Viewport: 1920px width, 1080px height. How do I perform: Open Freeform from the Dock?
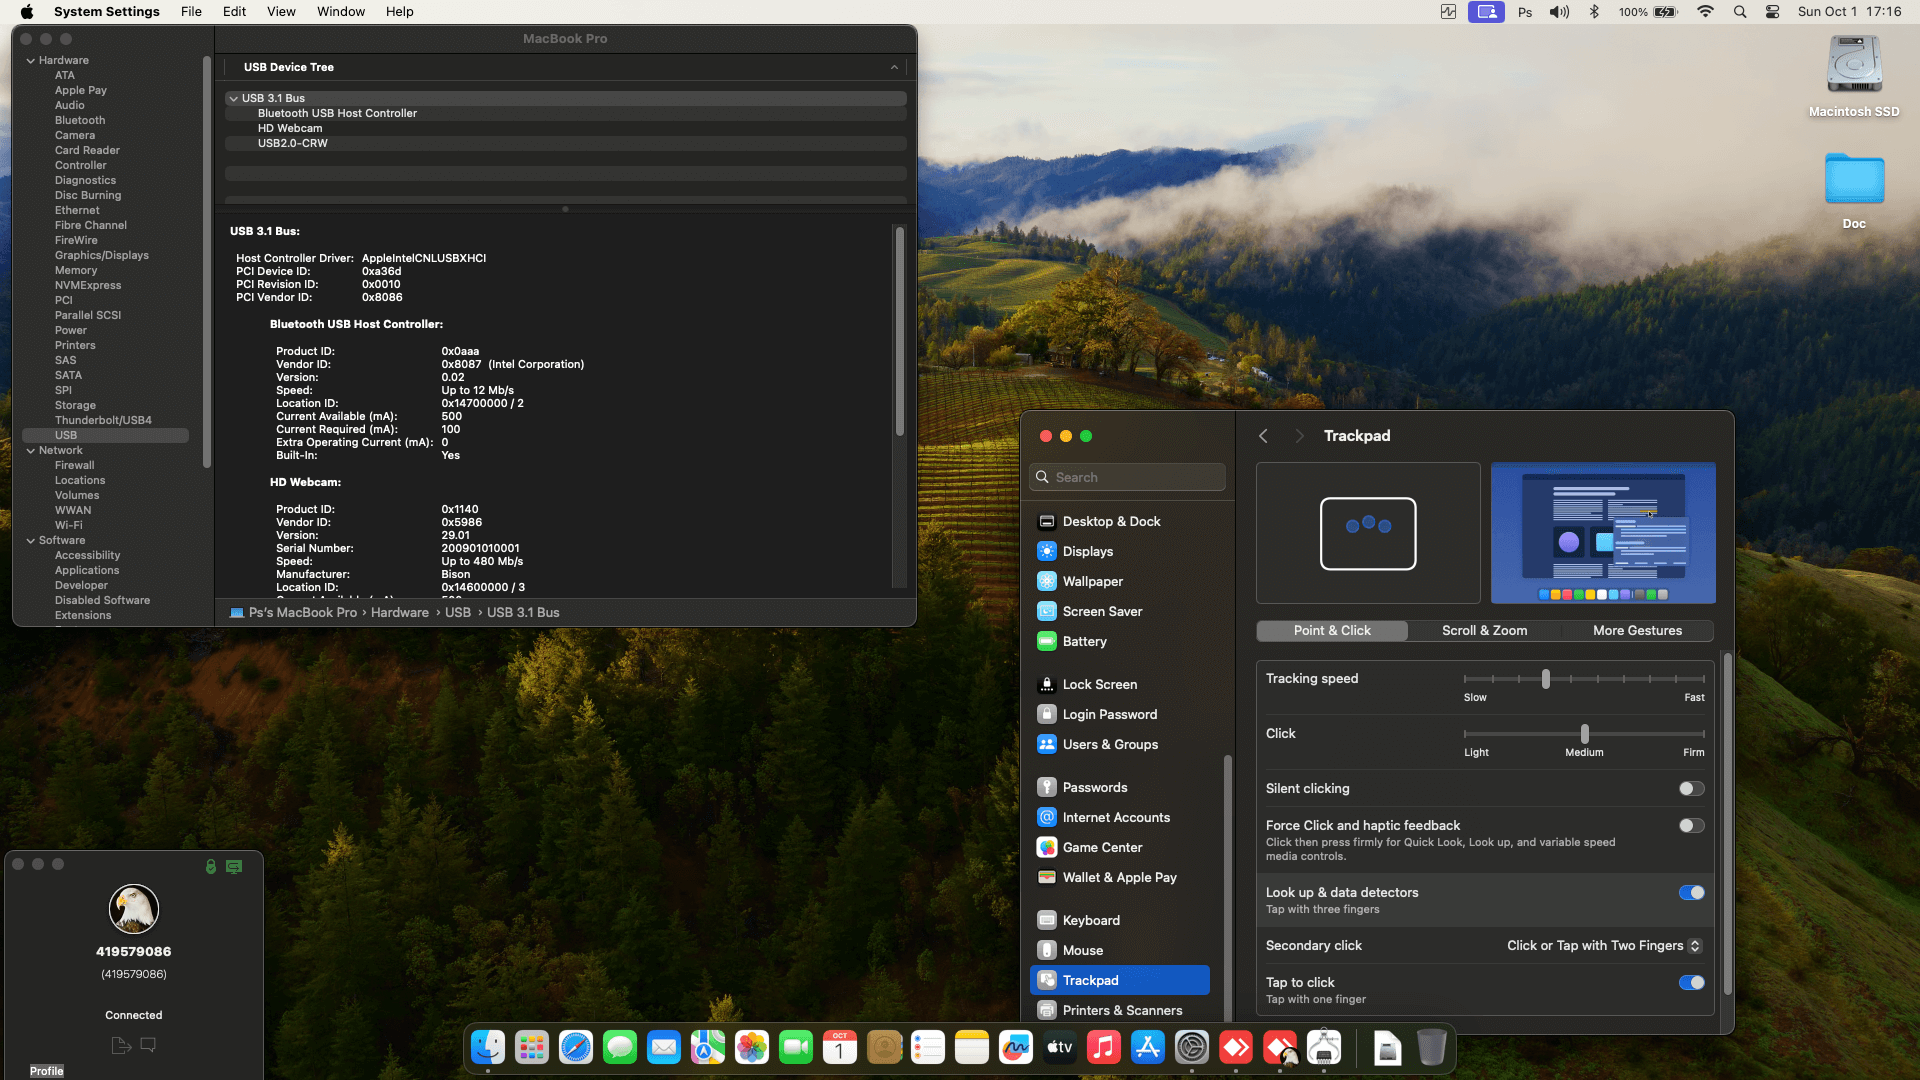[1015, 1048]
